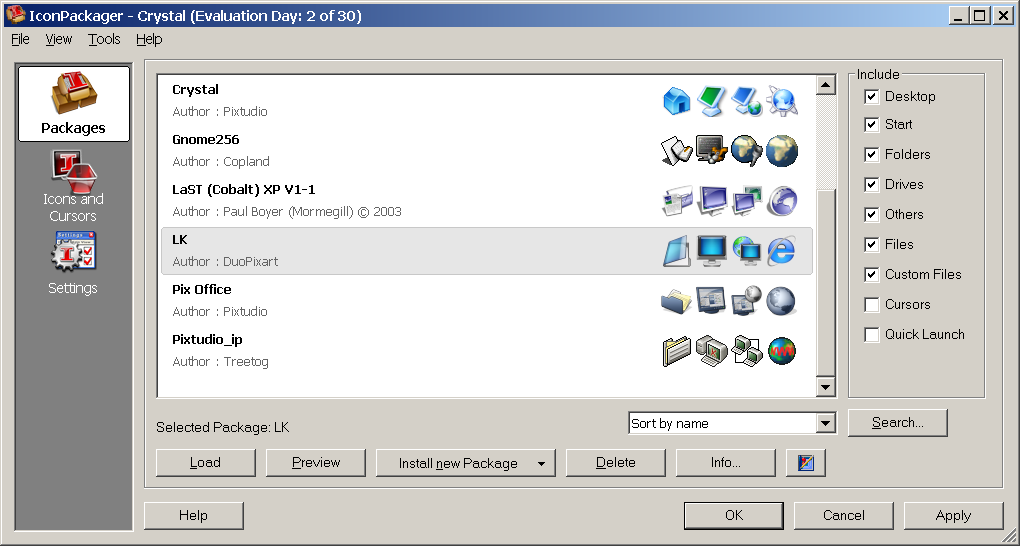
Task: Click the first globe icon in Gnome256 row
Action: [x=746, y=150]
